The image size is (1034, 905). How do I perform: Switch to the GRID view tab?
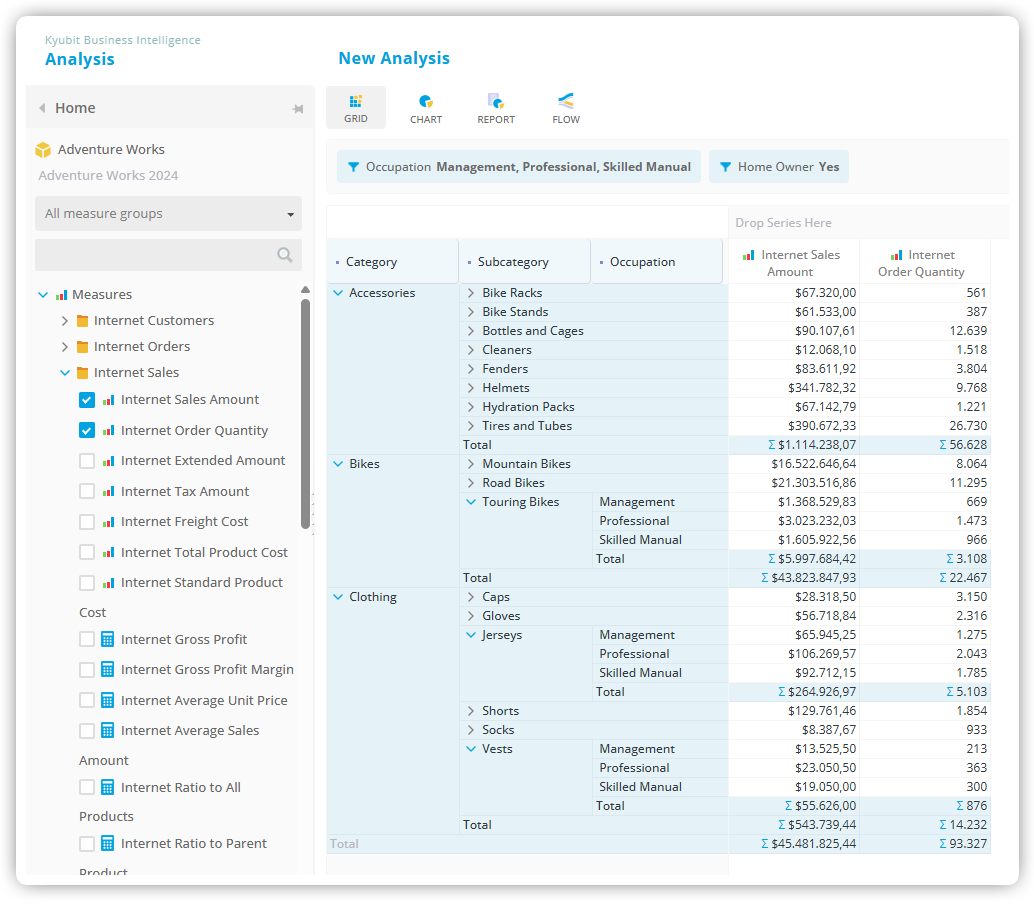click(356, 109)
